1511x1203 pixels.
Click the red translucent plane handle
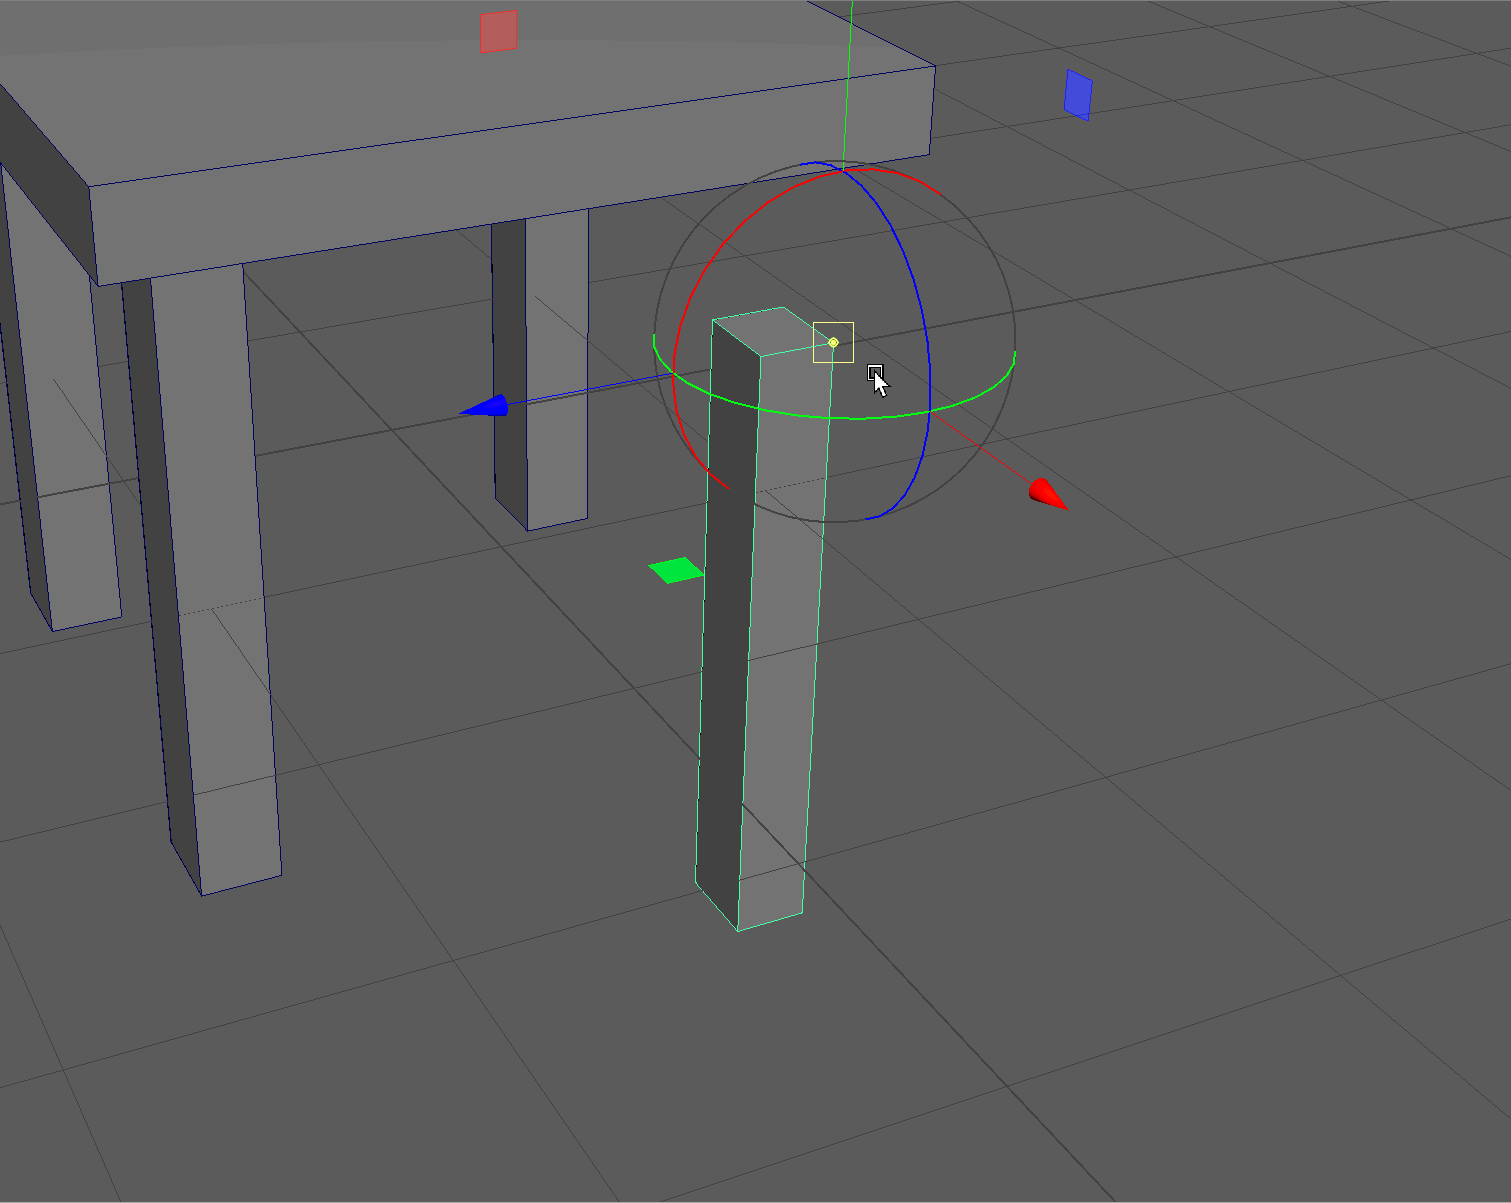click(498, 31)
